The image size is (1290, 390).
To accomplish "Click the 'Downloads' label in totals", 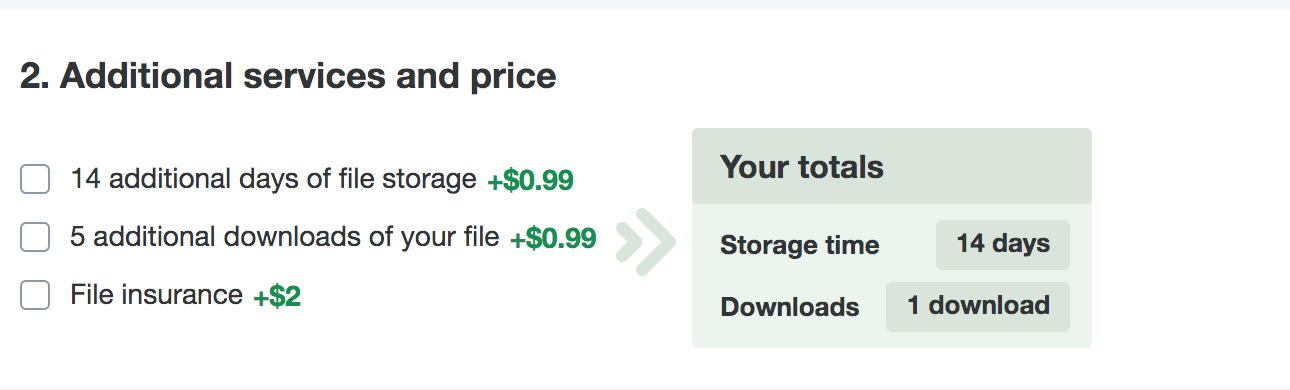I will tap(789, 307).
